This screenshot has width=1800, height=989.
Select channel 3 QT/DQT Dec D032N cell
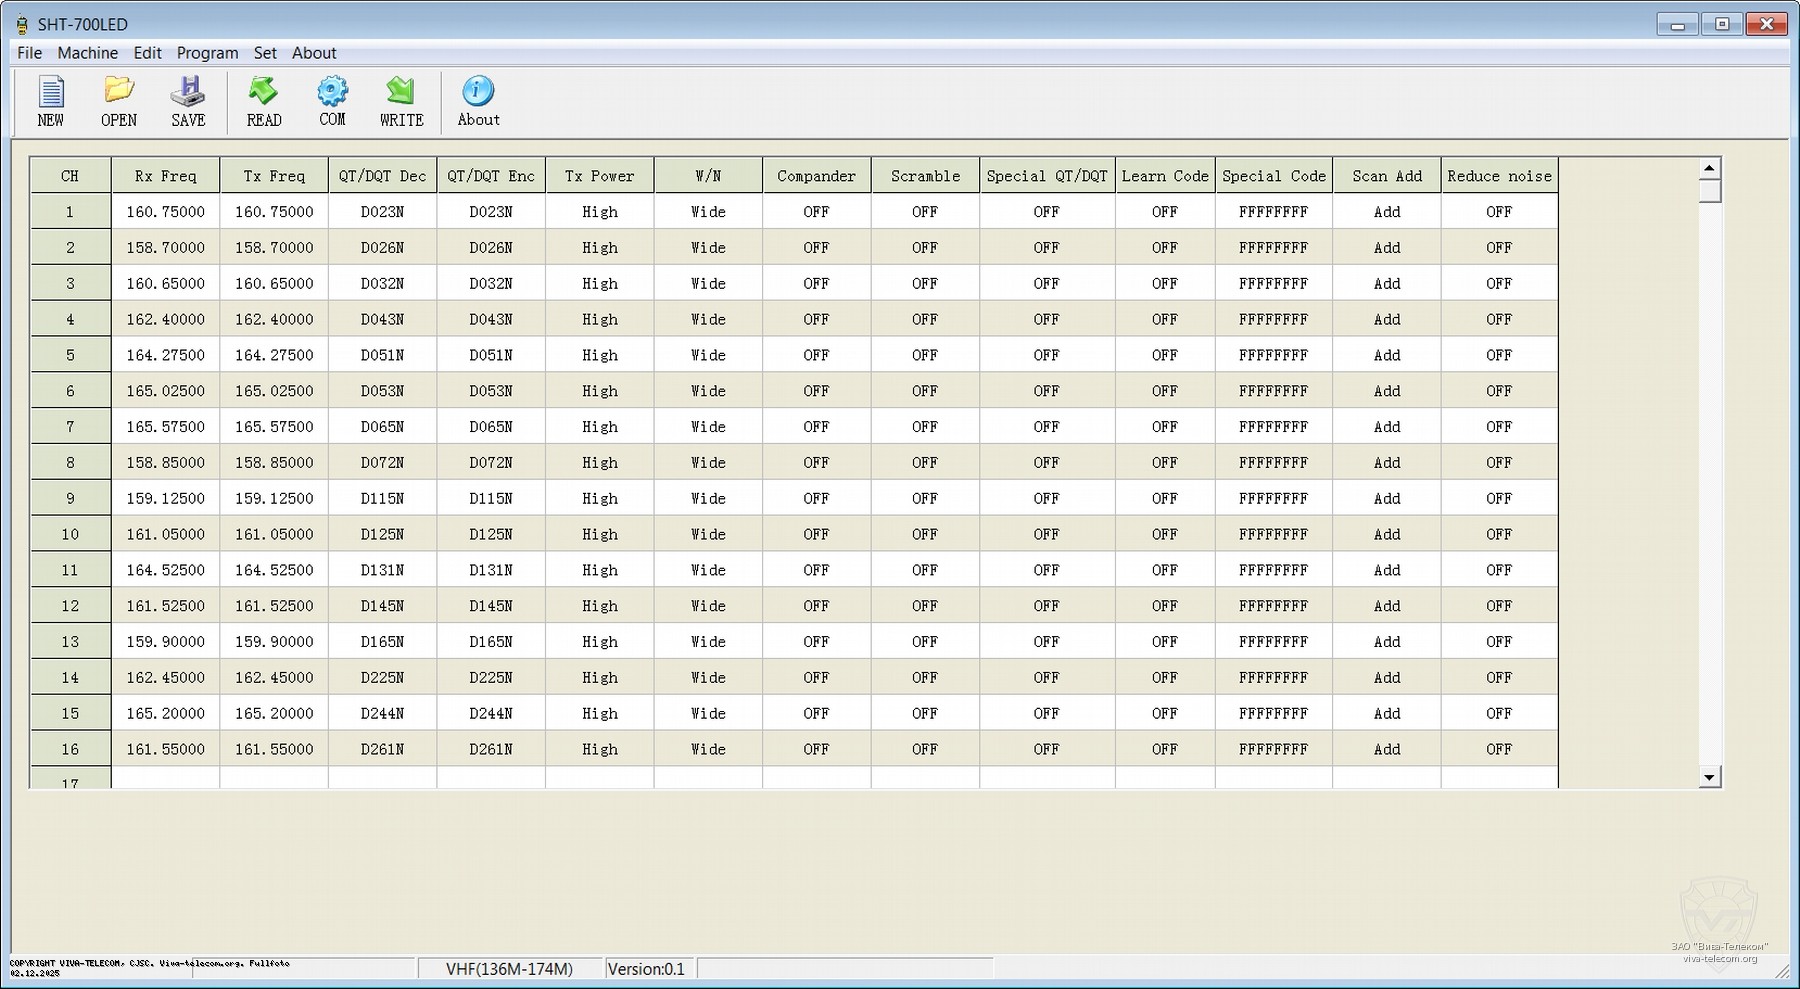tap(382, 284)
